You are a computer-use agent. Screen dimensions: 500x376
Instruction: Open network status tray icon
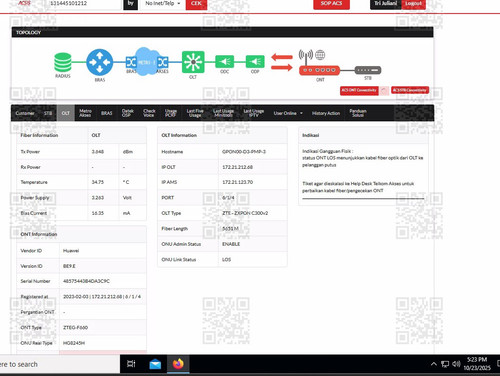(x=445, y=364)
